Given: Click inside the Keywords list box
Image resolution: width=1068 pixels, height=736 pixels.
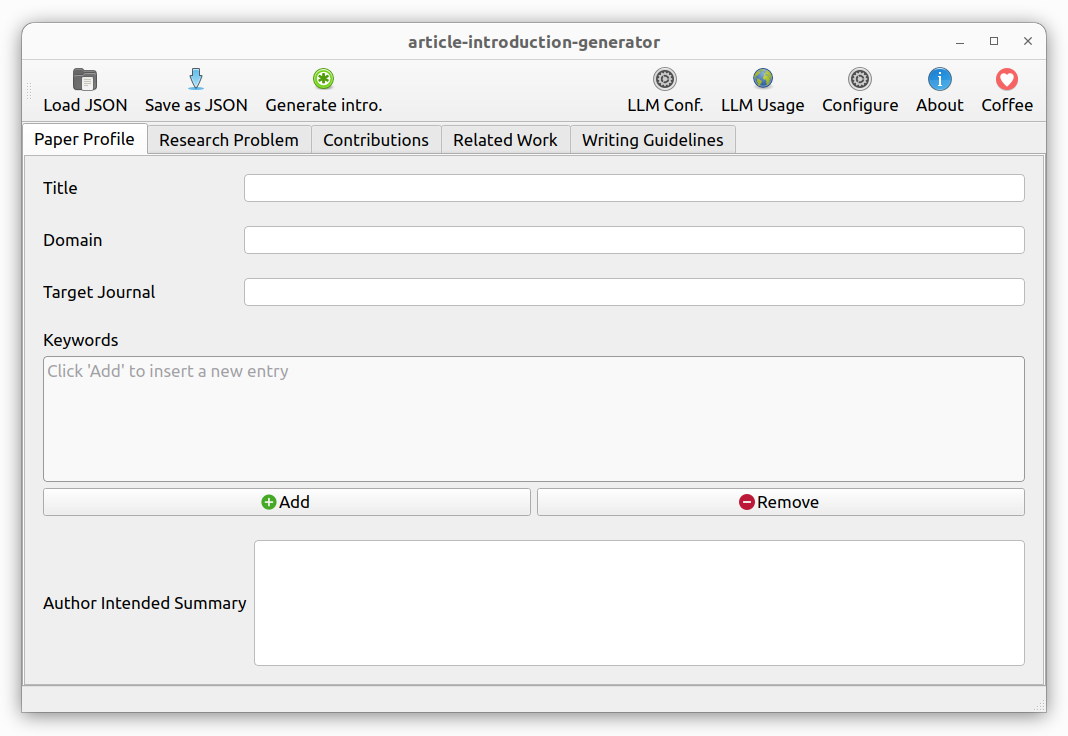Looking at the screenshot, I should [534, 419].
